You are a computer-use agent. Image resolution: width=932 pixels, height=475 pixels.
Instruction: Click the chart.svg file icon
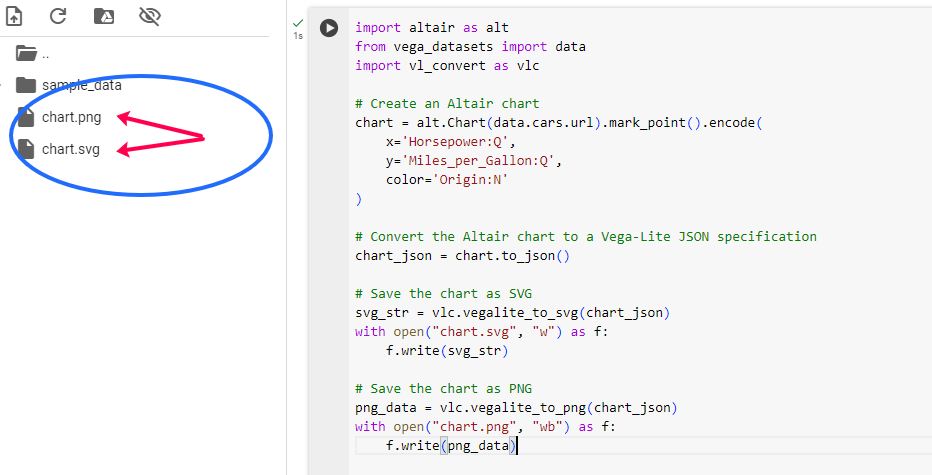[x=25, y=149]
